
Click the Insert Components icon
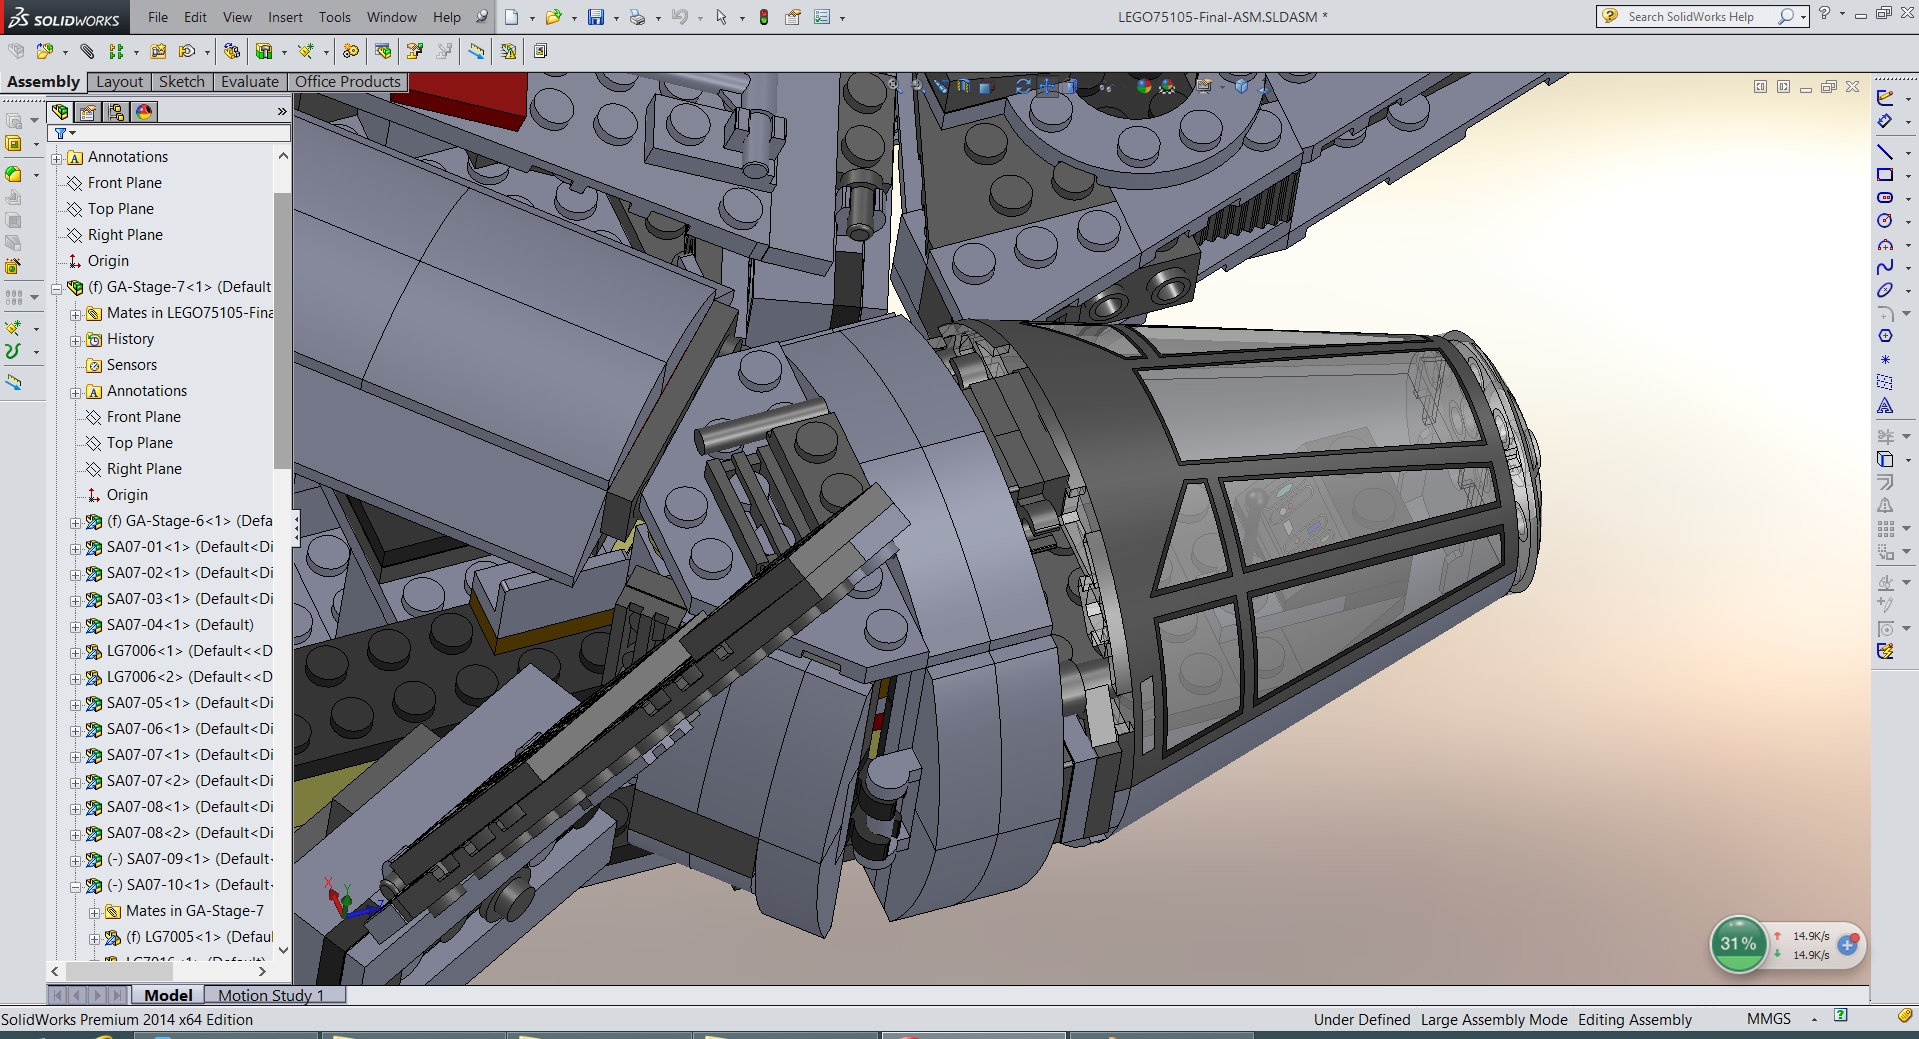(x=44, y=51)
